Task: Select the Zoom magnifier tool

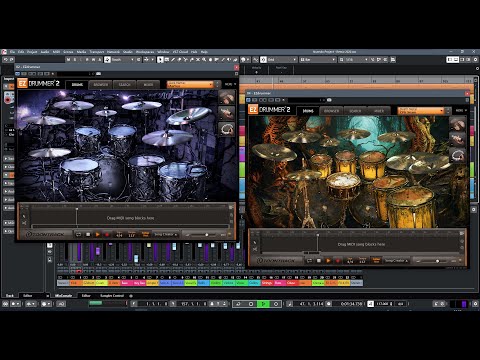Action: pos(204,60)
